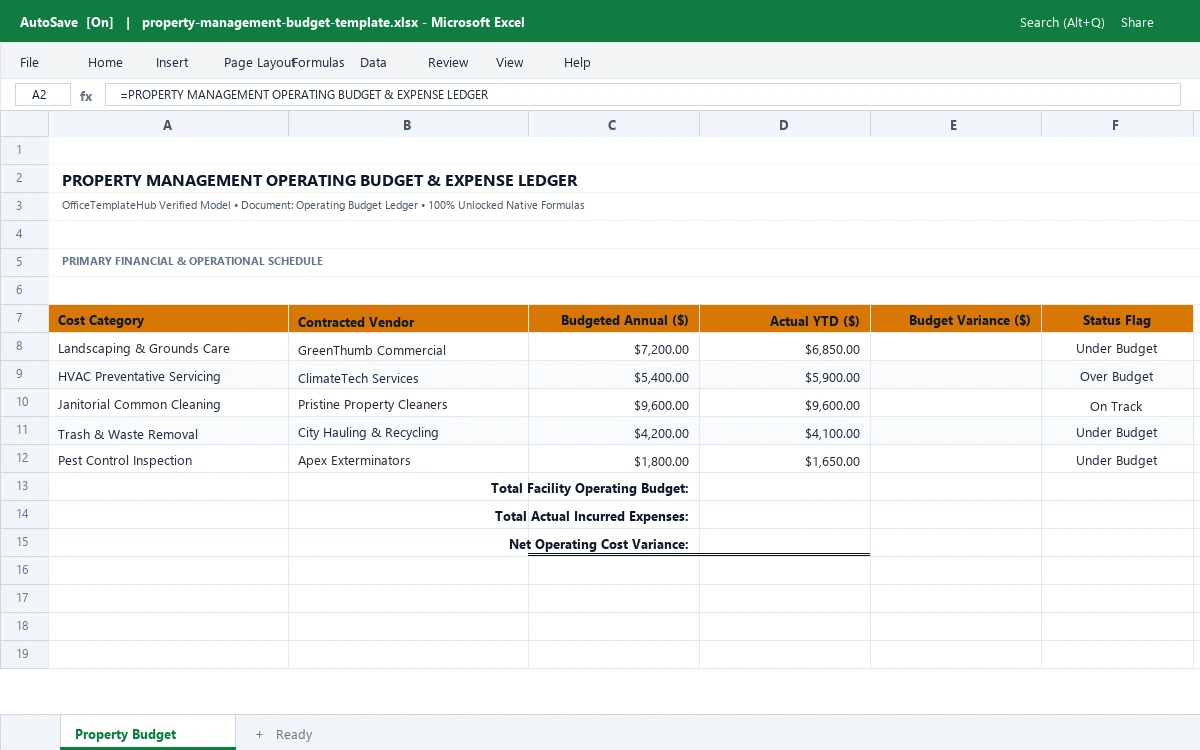Click the fx insert function icon
Image resolution: width=1200 pixels, height=750 pixels.
[x=86, y=96]
